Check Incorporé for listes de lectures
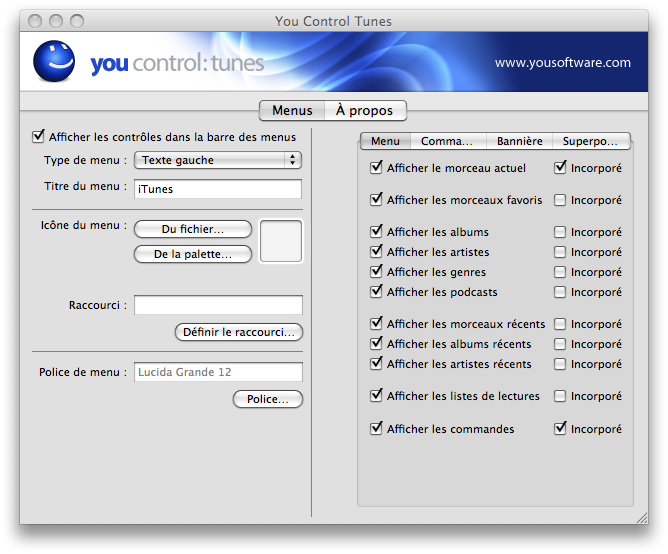The image size is (668, 554). tap(560, 396)
